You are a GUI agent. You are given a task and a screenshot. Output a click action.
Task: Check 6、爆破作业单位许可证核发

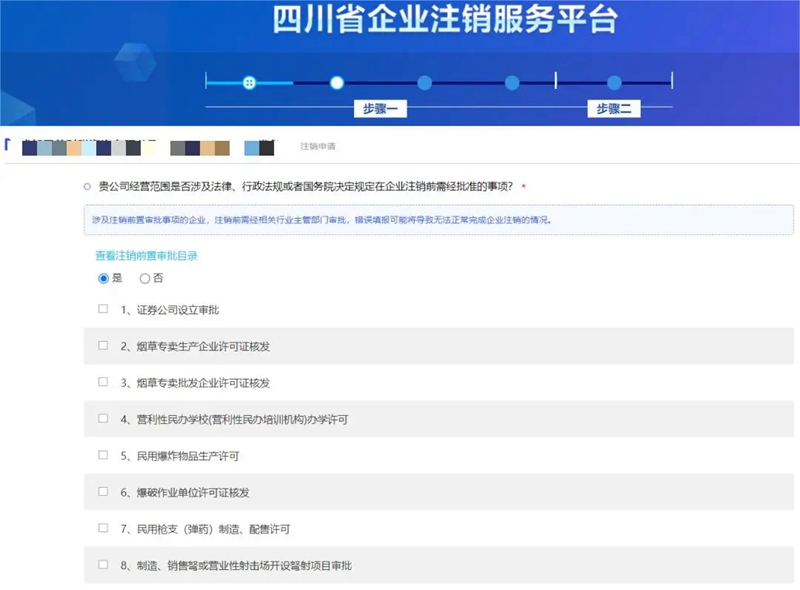[103, 491]
